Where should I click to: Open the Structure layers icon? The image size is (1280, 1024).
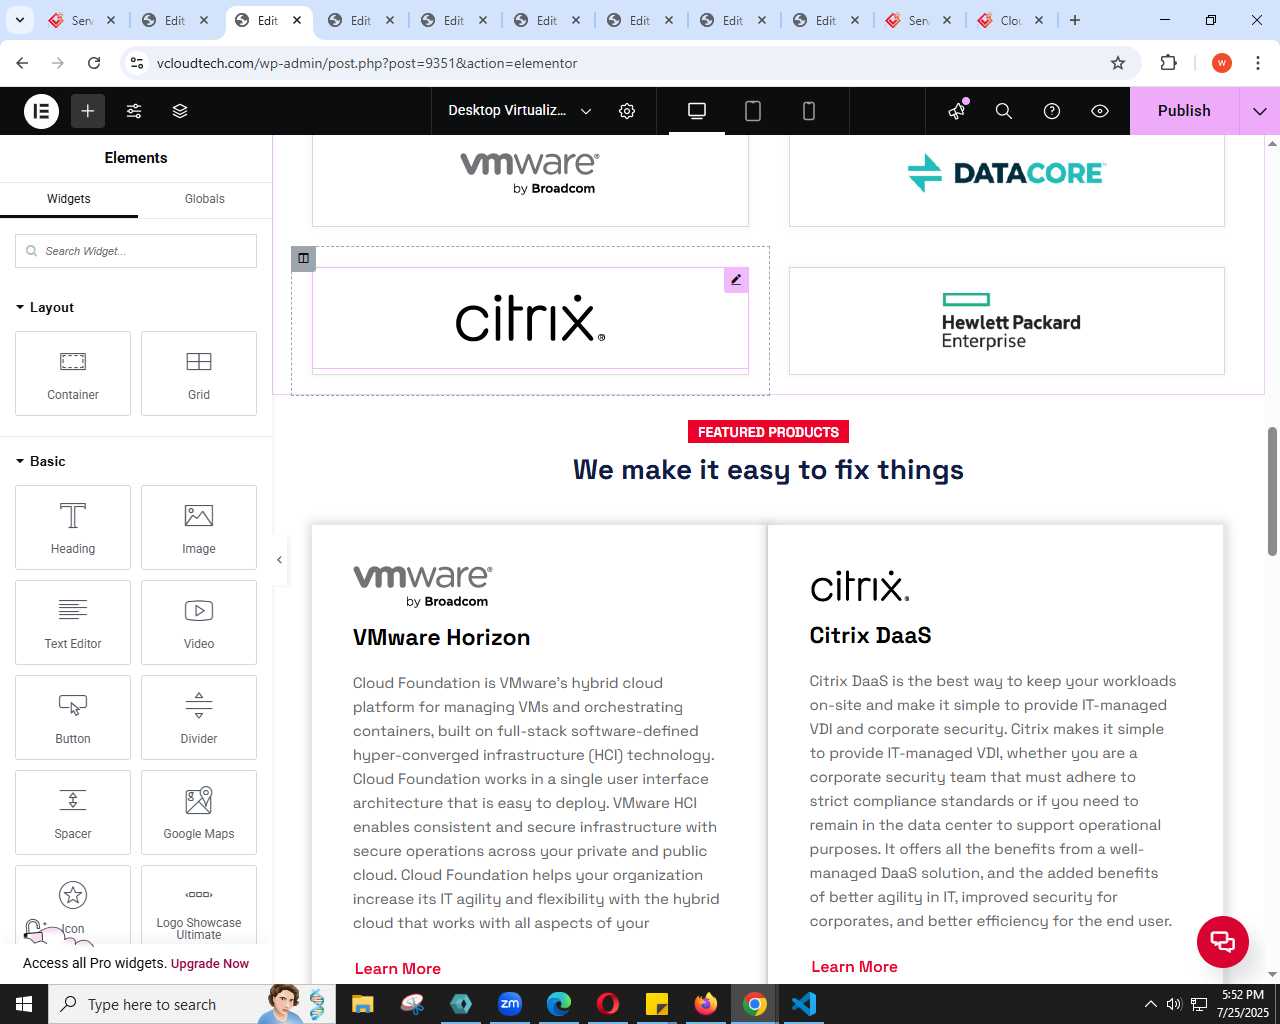(x=180, y=111)
